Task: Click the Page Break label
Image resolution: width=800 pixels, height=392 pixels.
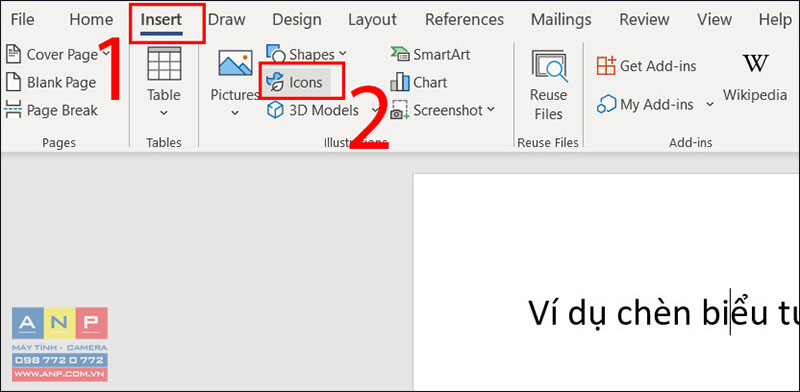Action: pos(62,110)
